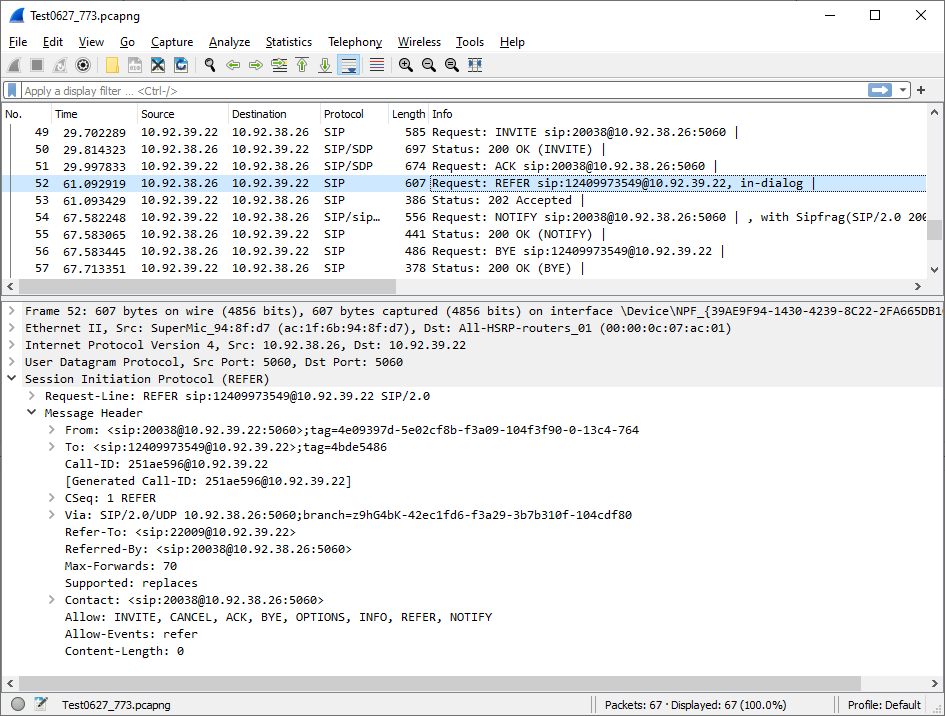945x716 pixels.
Task: Click in the display filter input field
Action: pyautogui.click(x=440, y=91)
